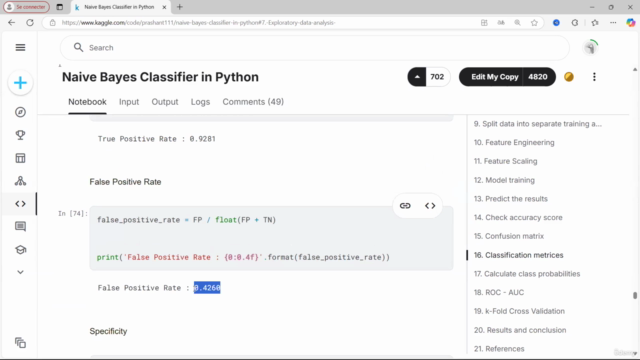Click the In [74] cell label

click(x=73, y=213)
